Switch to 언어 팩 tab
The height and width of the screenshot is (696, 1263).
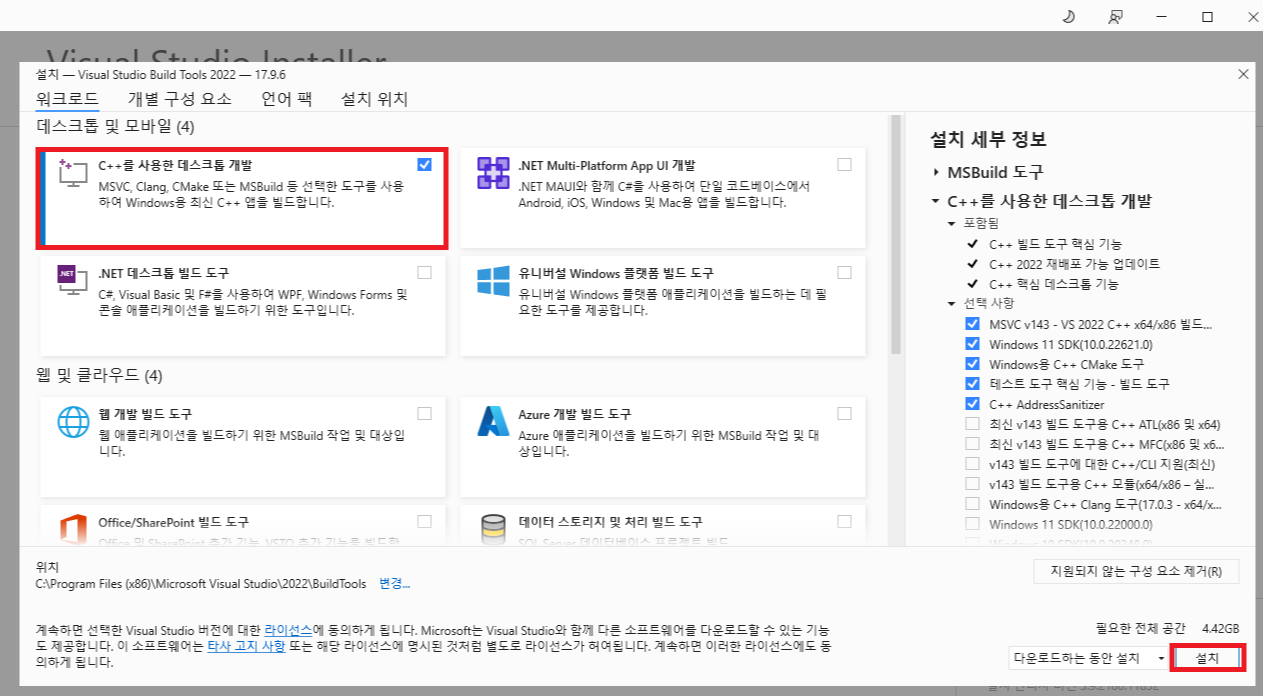[287, 99]
